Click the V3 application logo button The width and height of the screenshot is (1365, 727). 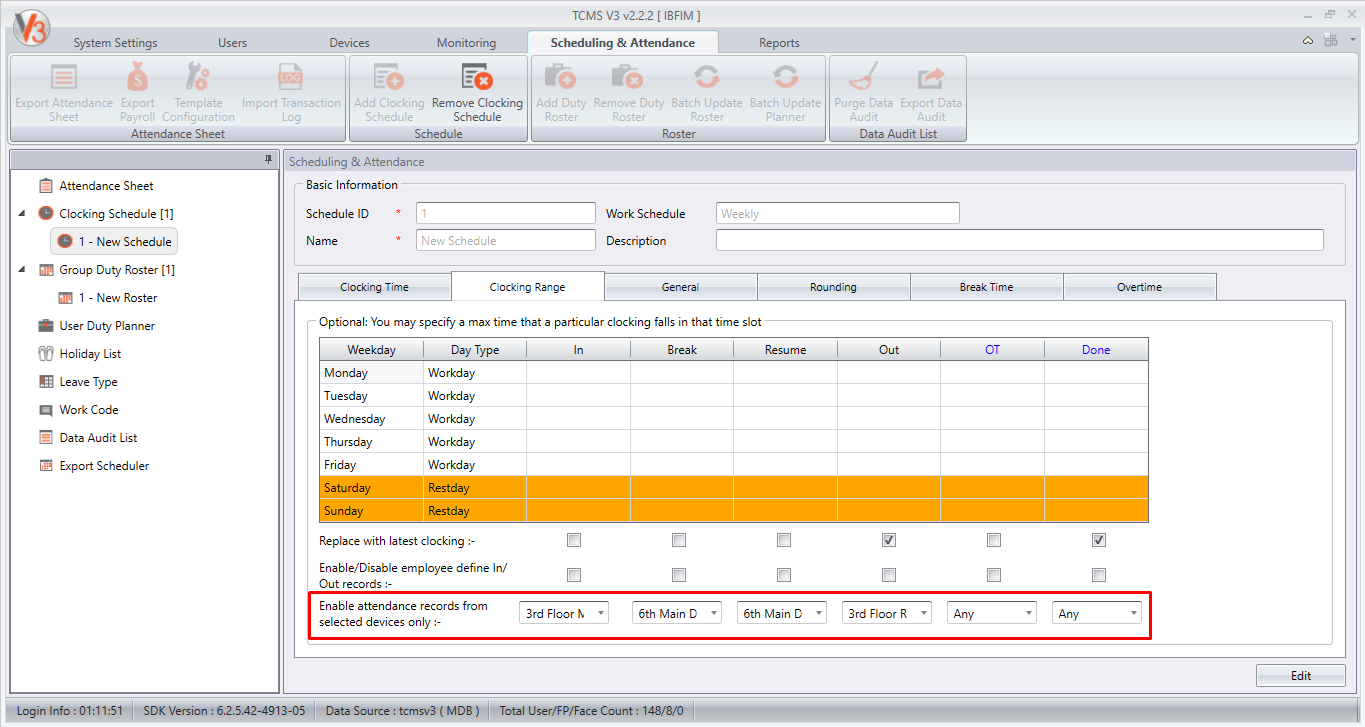[30, 26]
